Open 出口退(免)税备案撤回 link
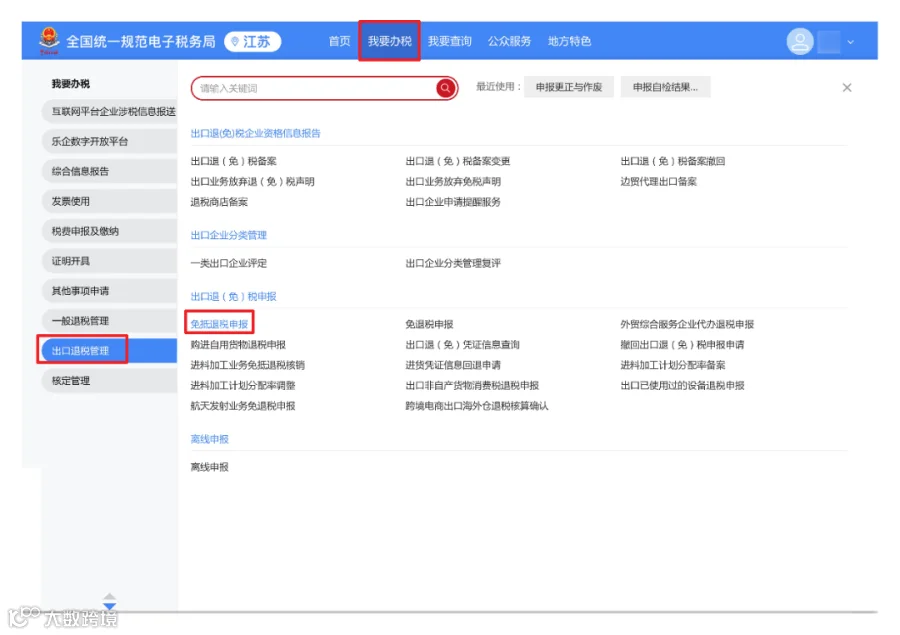900x635 pixels. pos(673,161)
